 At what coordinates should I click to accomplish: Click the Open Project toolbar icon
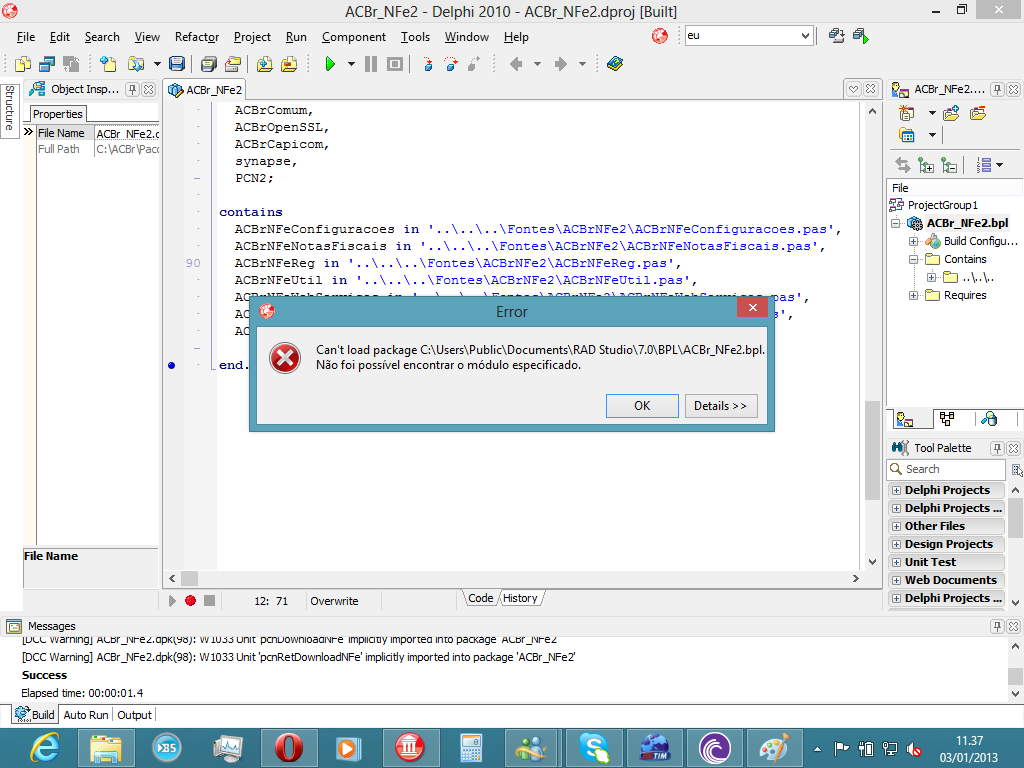pyautogui.click(x=232, y=64)
